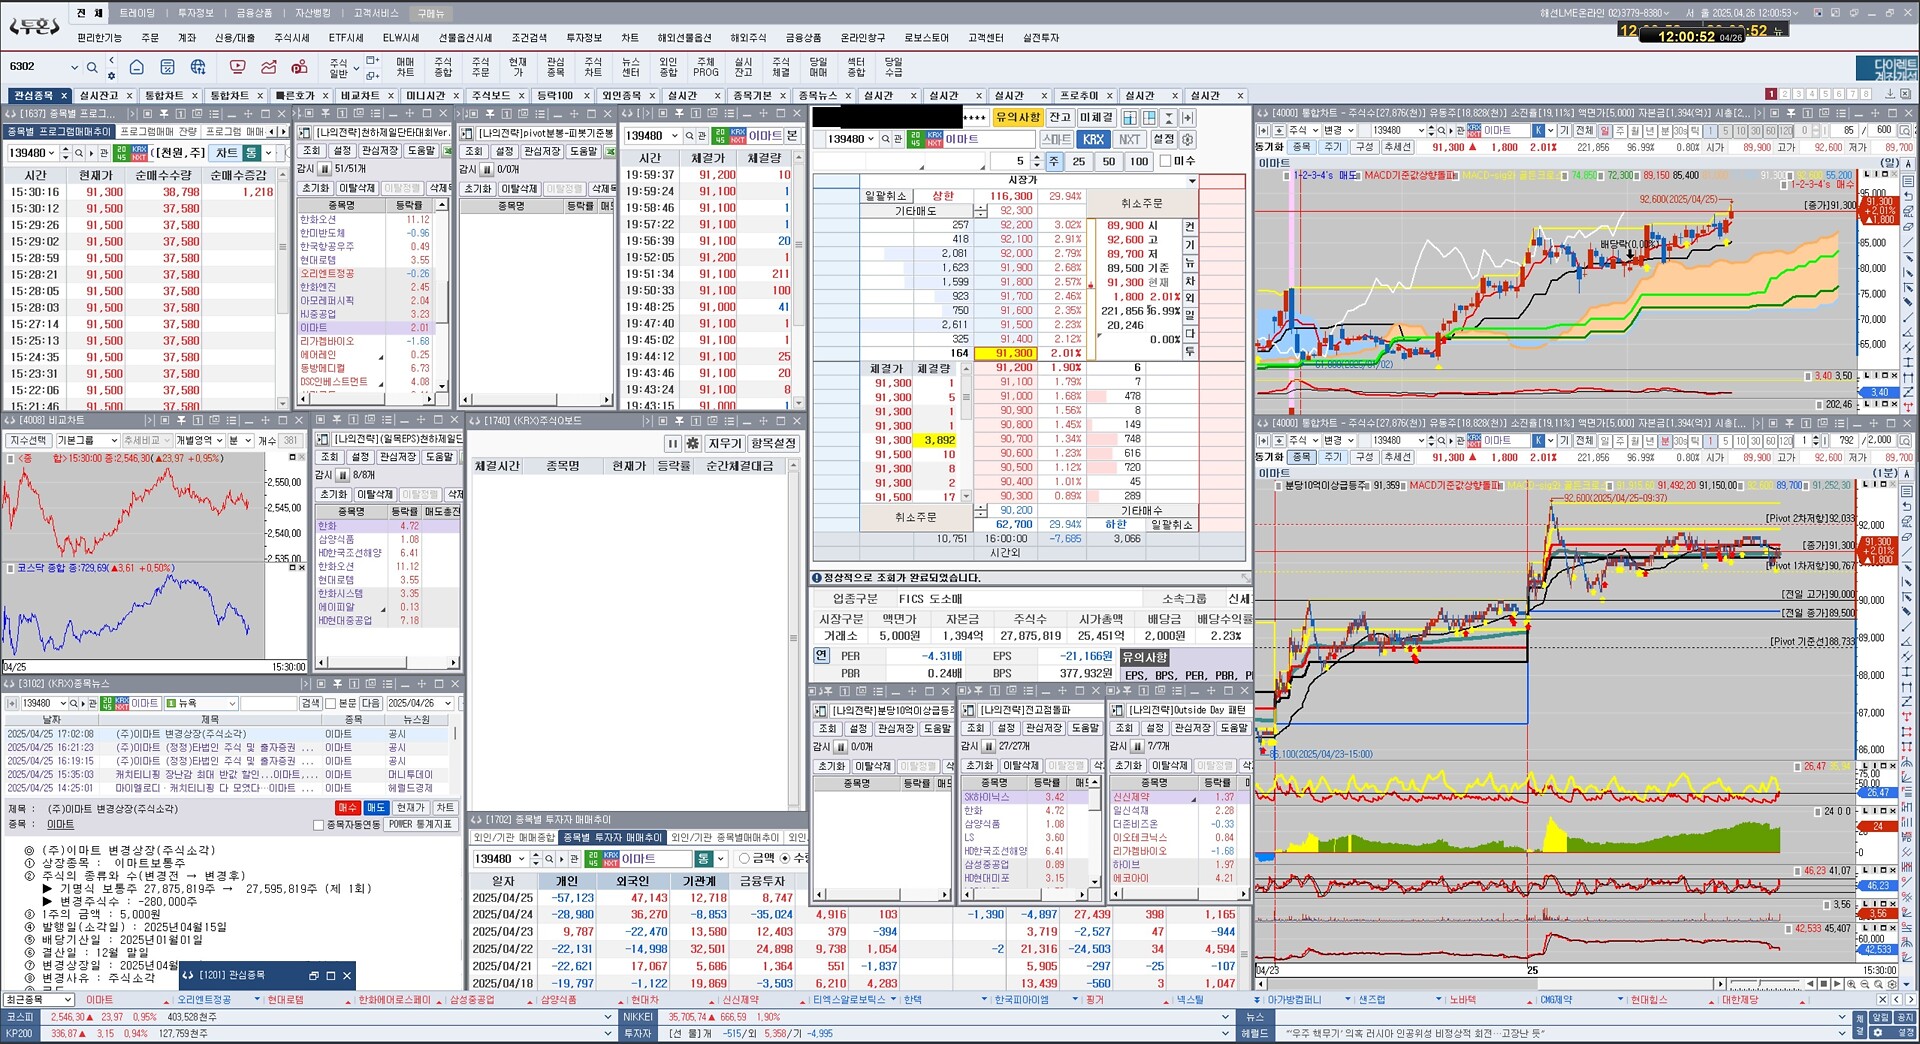Toggle the 종목자동연동 checkbox
Screen dimensions: 1920x1044
click(319, 825)
